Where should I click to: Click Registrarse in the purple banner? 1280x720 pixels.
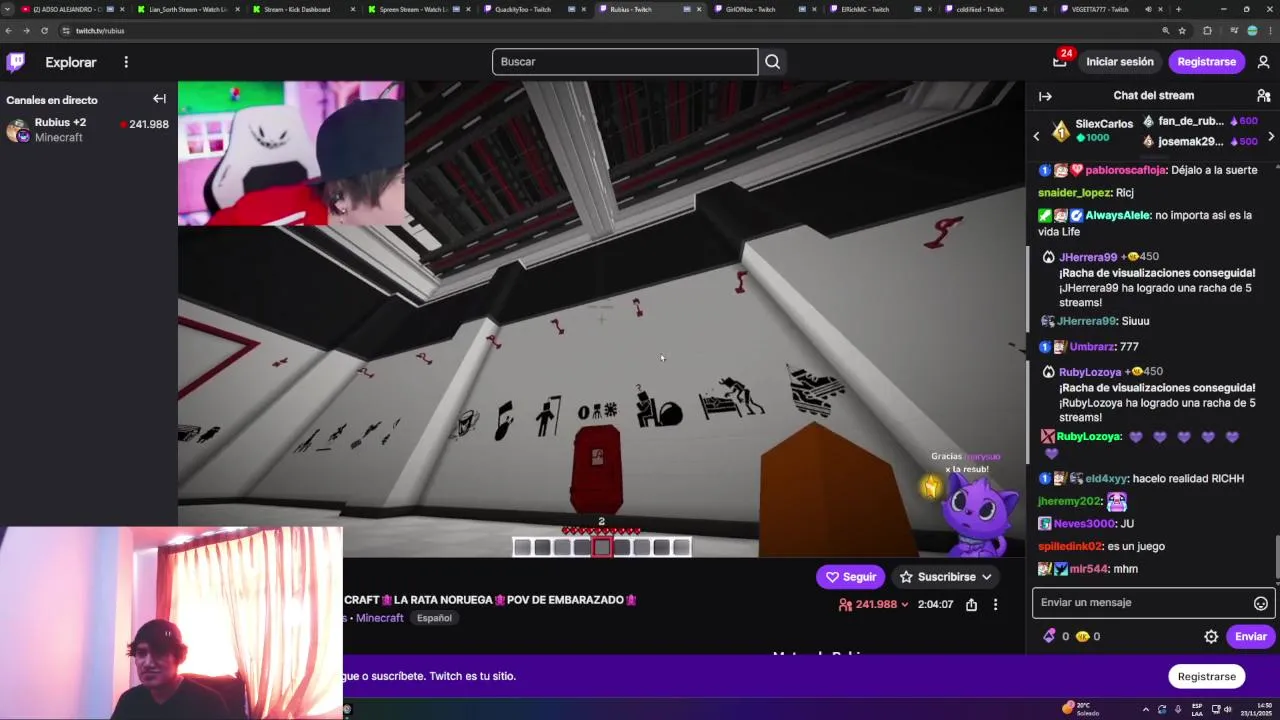(x=1207, y=677)
